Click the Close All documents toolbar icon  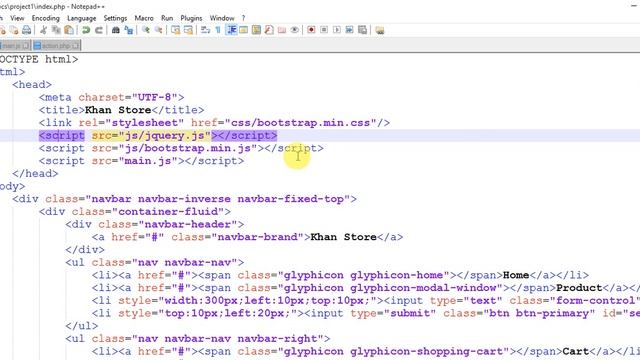pyautogui.click(x=13, y=30)
